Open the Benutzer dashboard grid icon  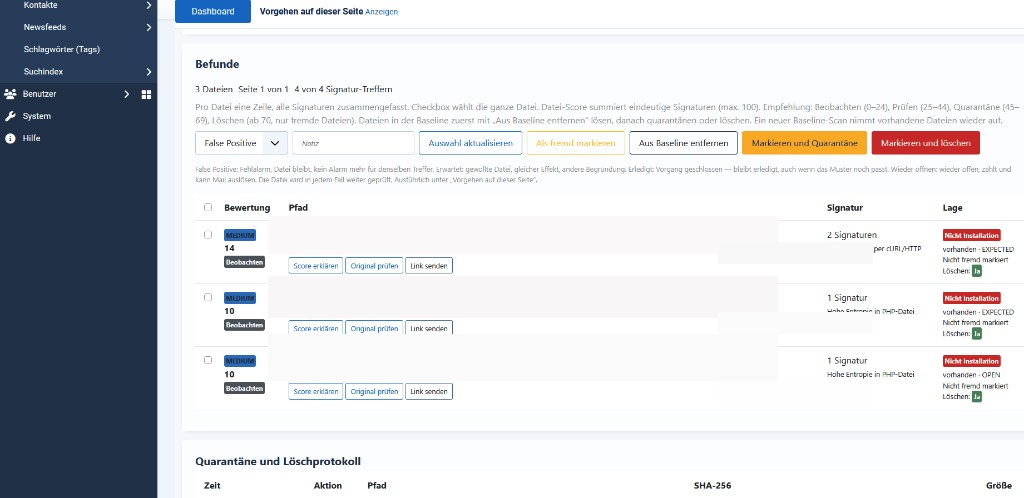146,95
